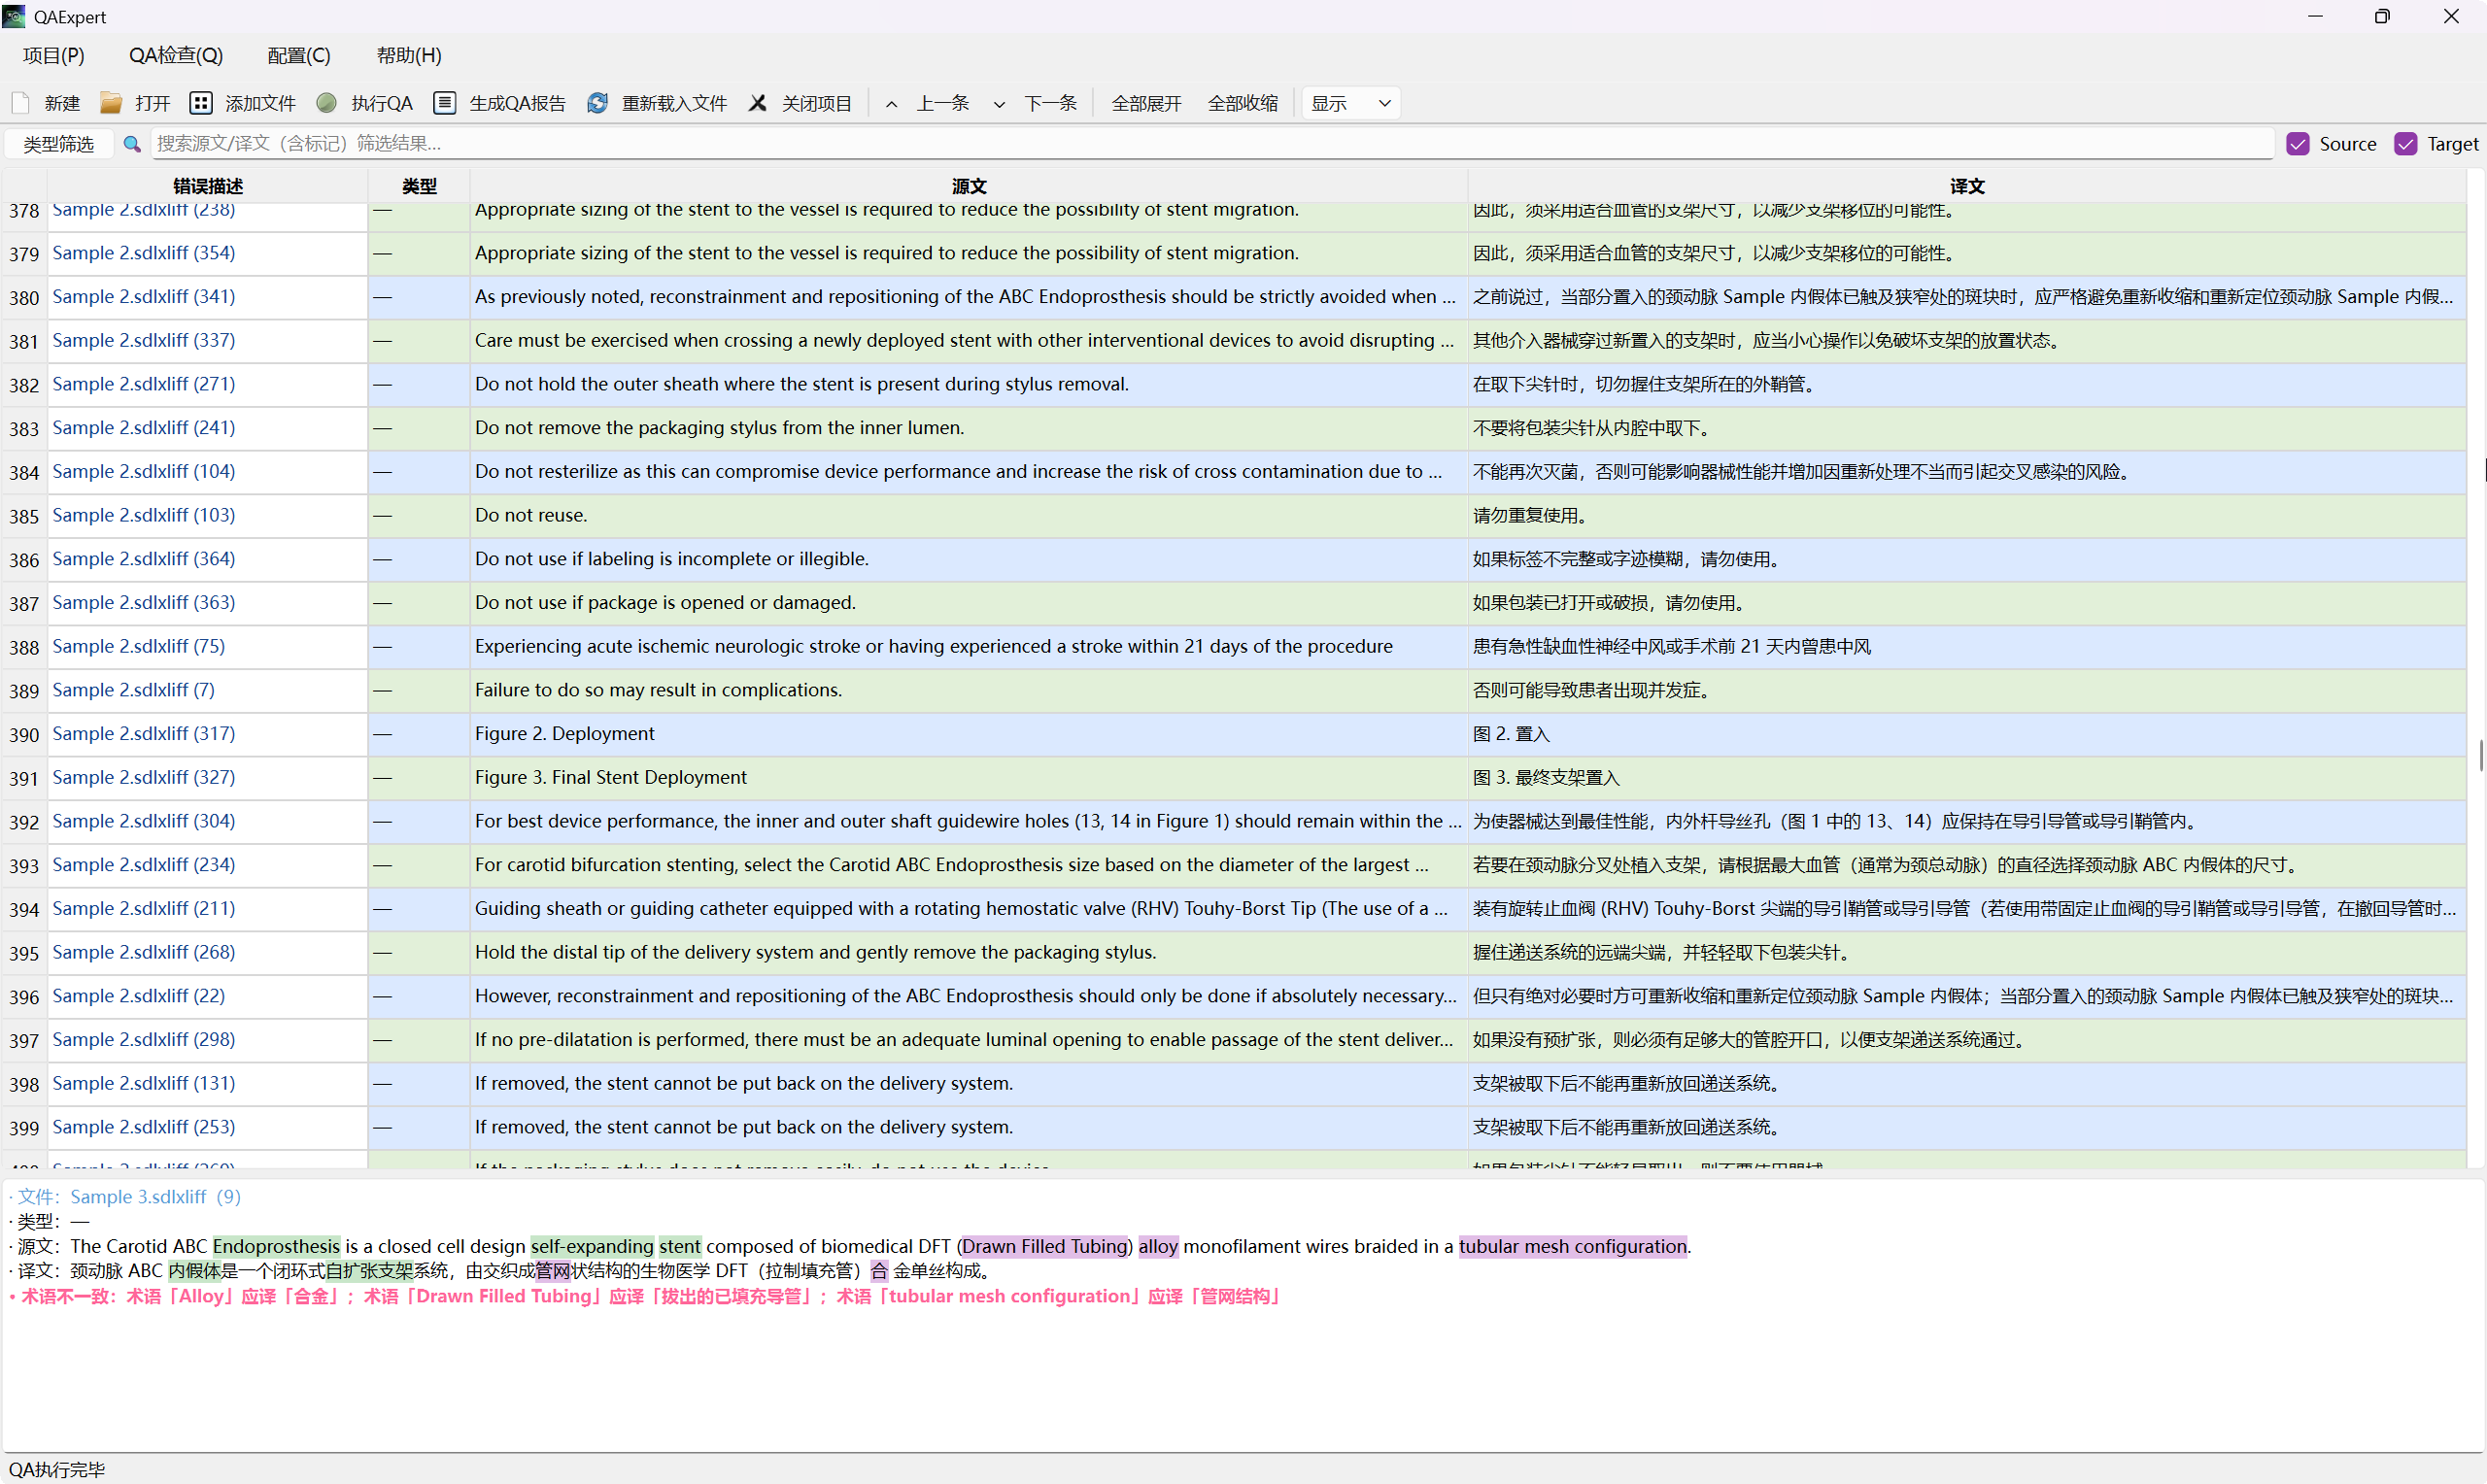Image resolution: width=2487 pixels, height=1484 pixels.
Task: Click the 译文 column header
Action: 1967,186
